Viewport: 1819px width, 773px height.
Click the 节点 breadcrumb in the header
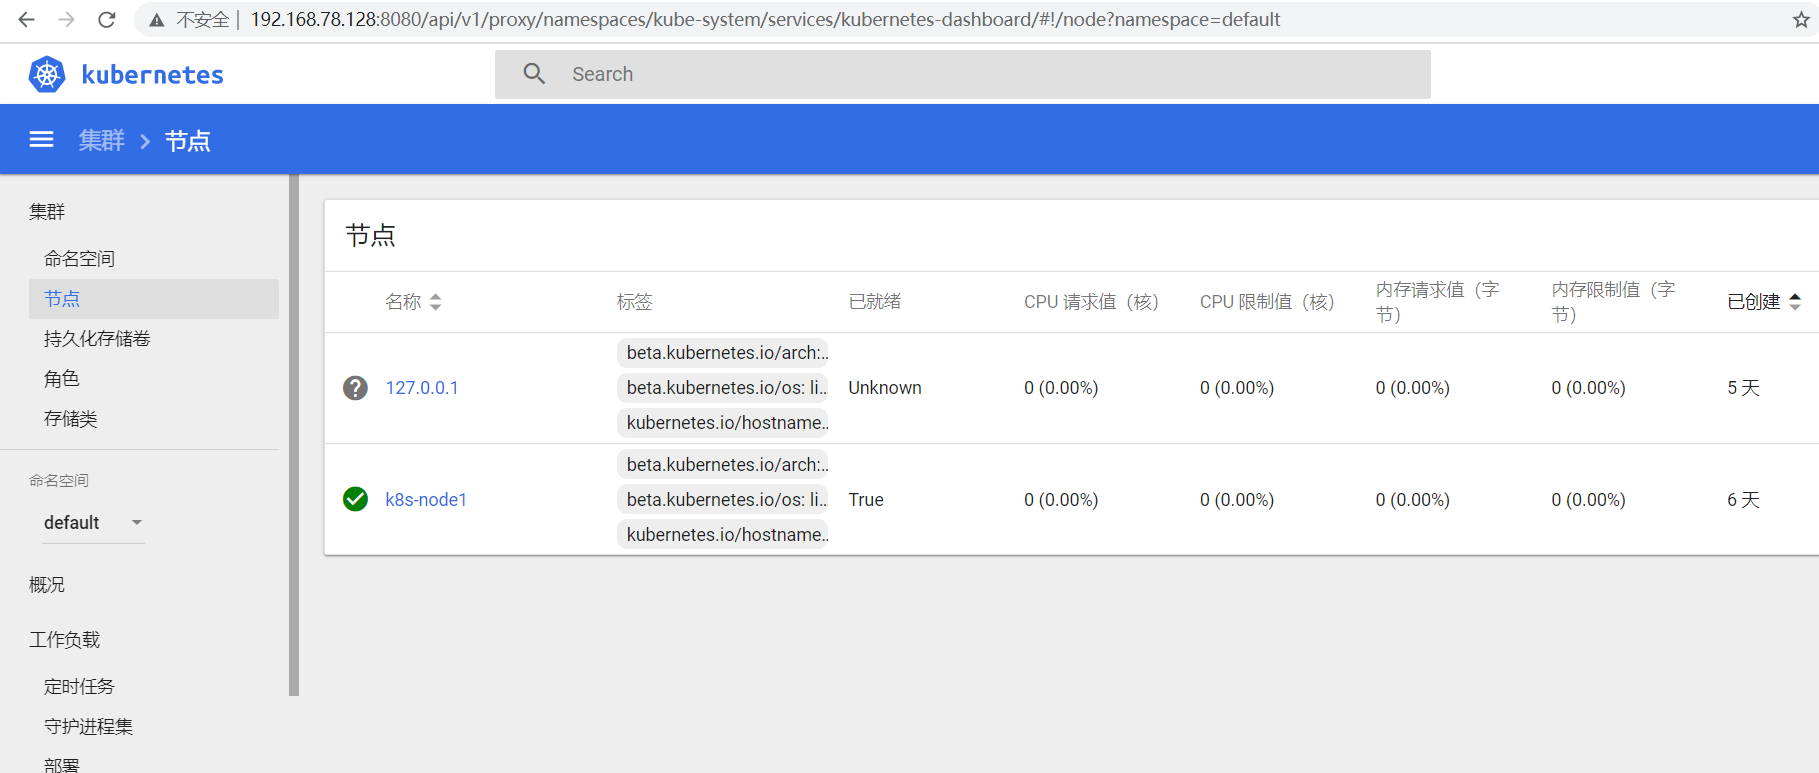[188, 141]
